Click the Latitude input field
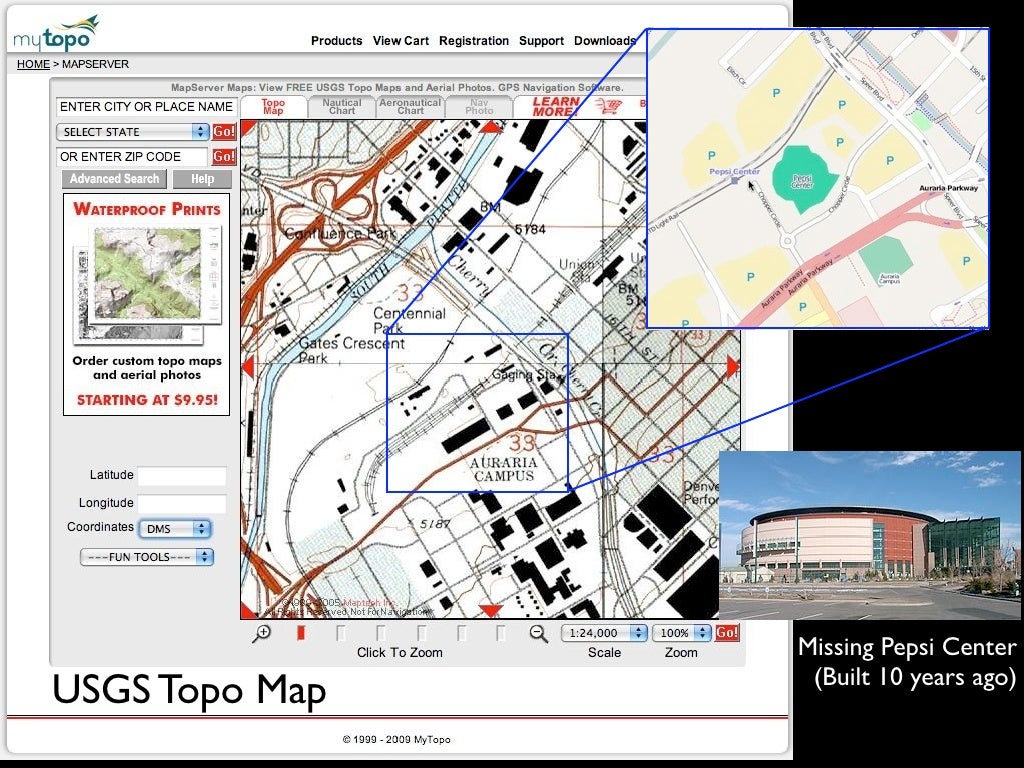 click(182, 475)
